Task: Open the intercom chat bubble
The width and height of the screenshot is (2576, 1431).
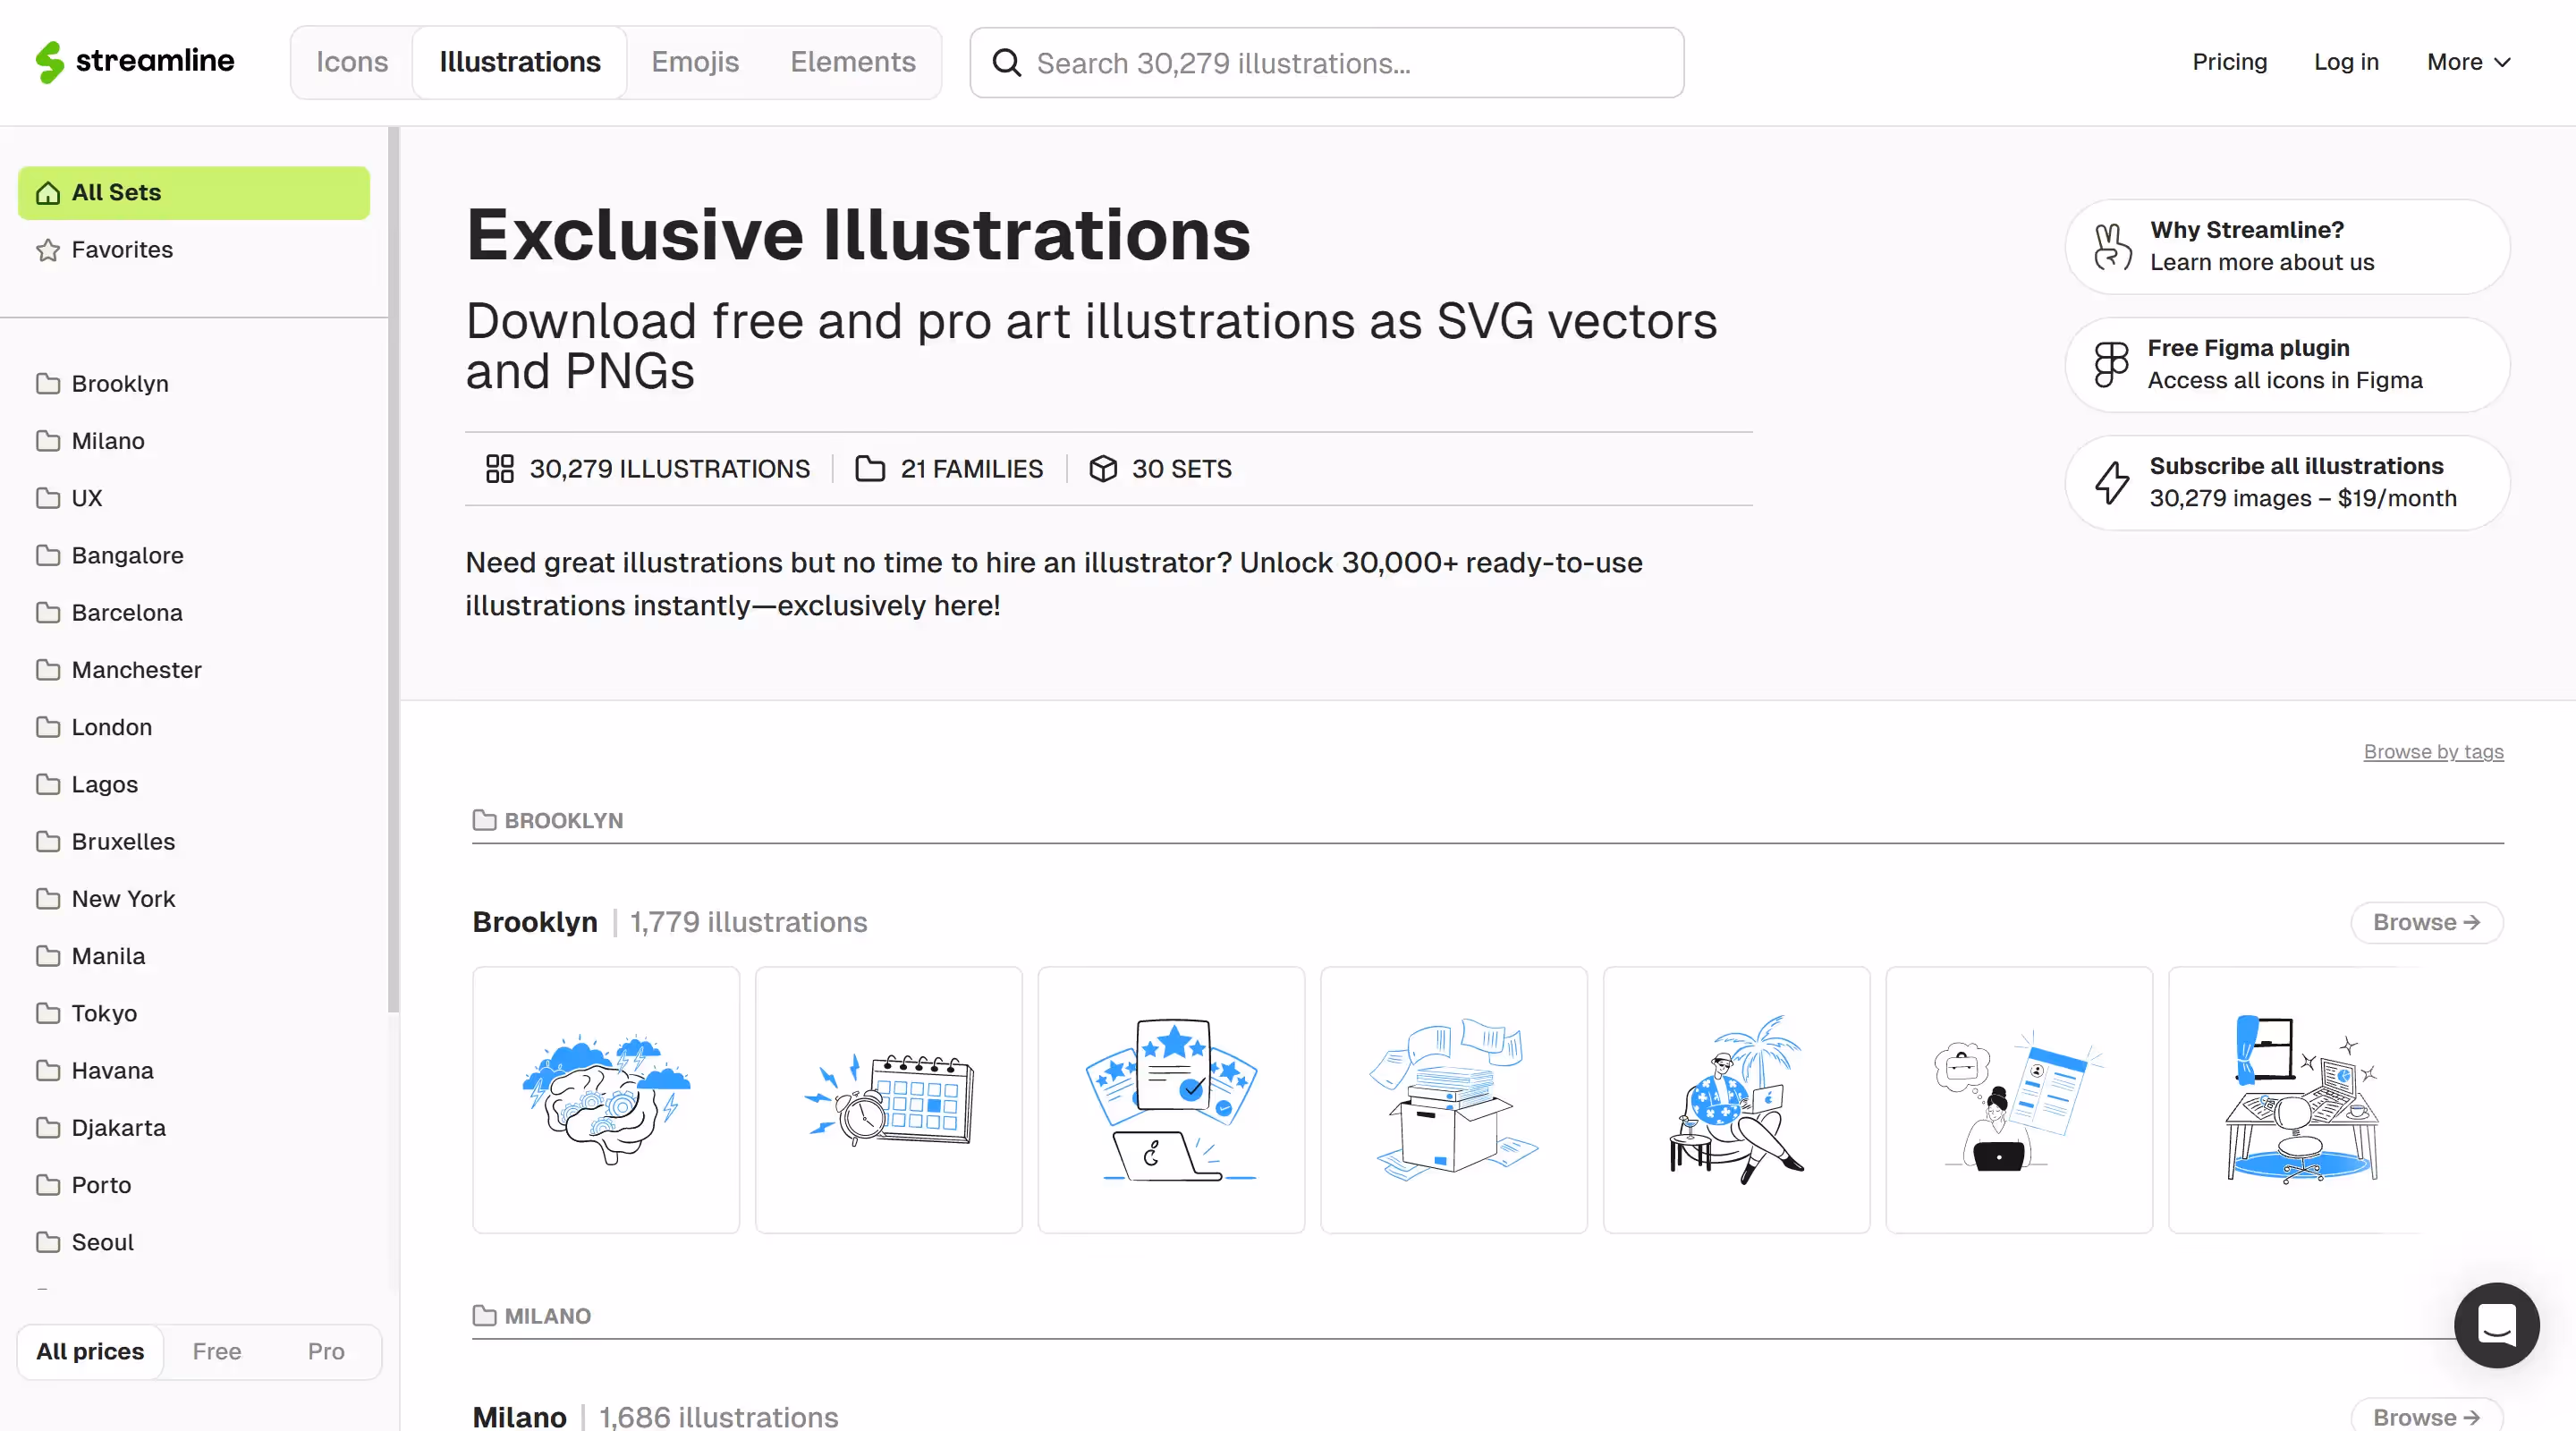Action: (2496, 1325)
